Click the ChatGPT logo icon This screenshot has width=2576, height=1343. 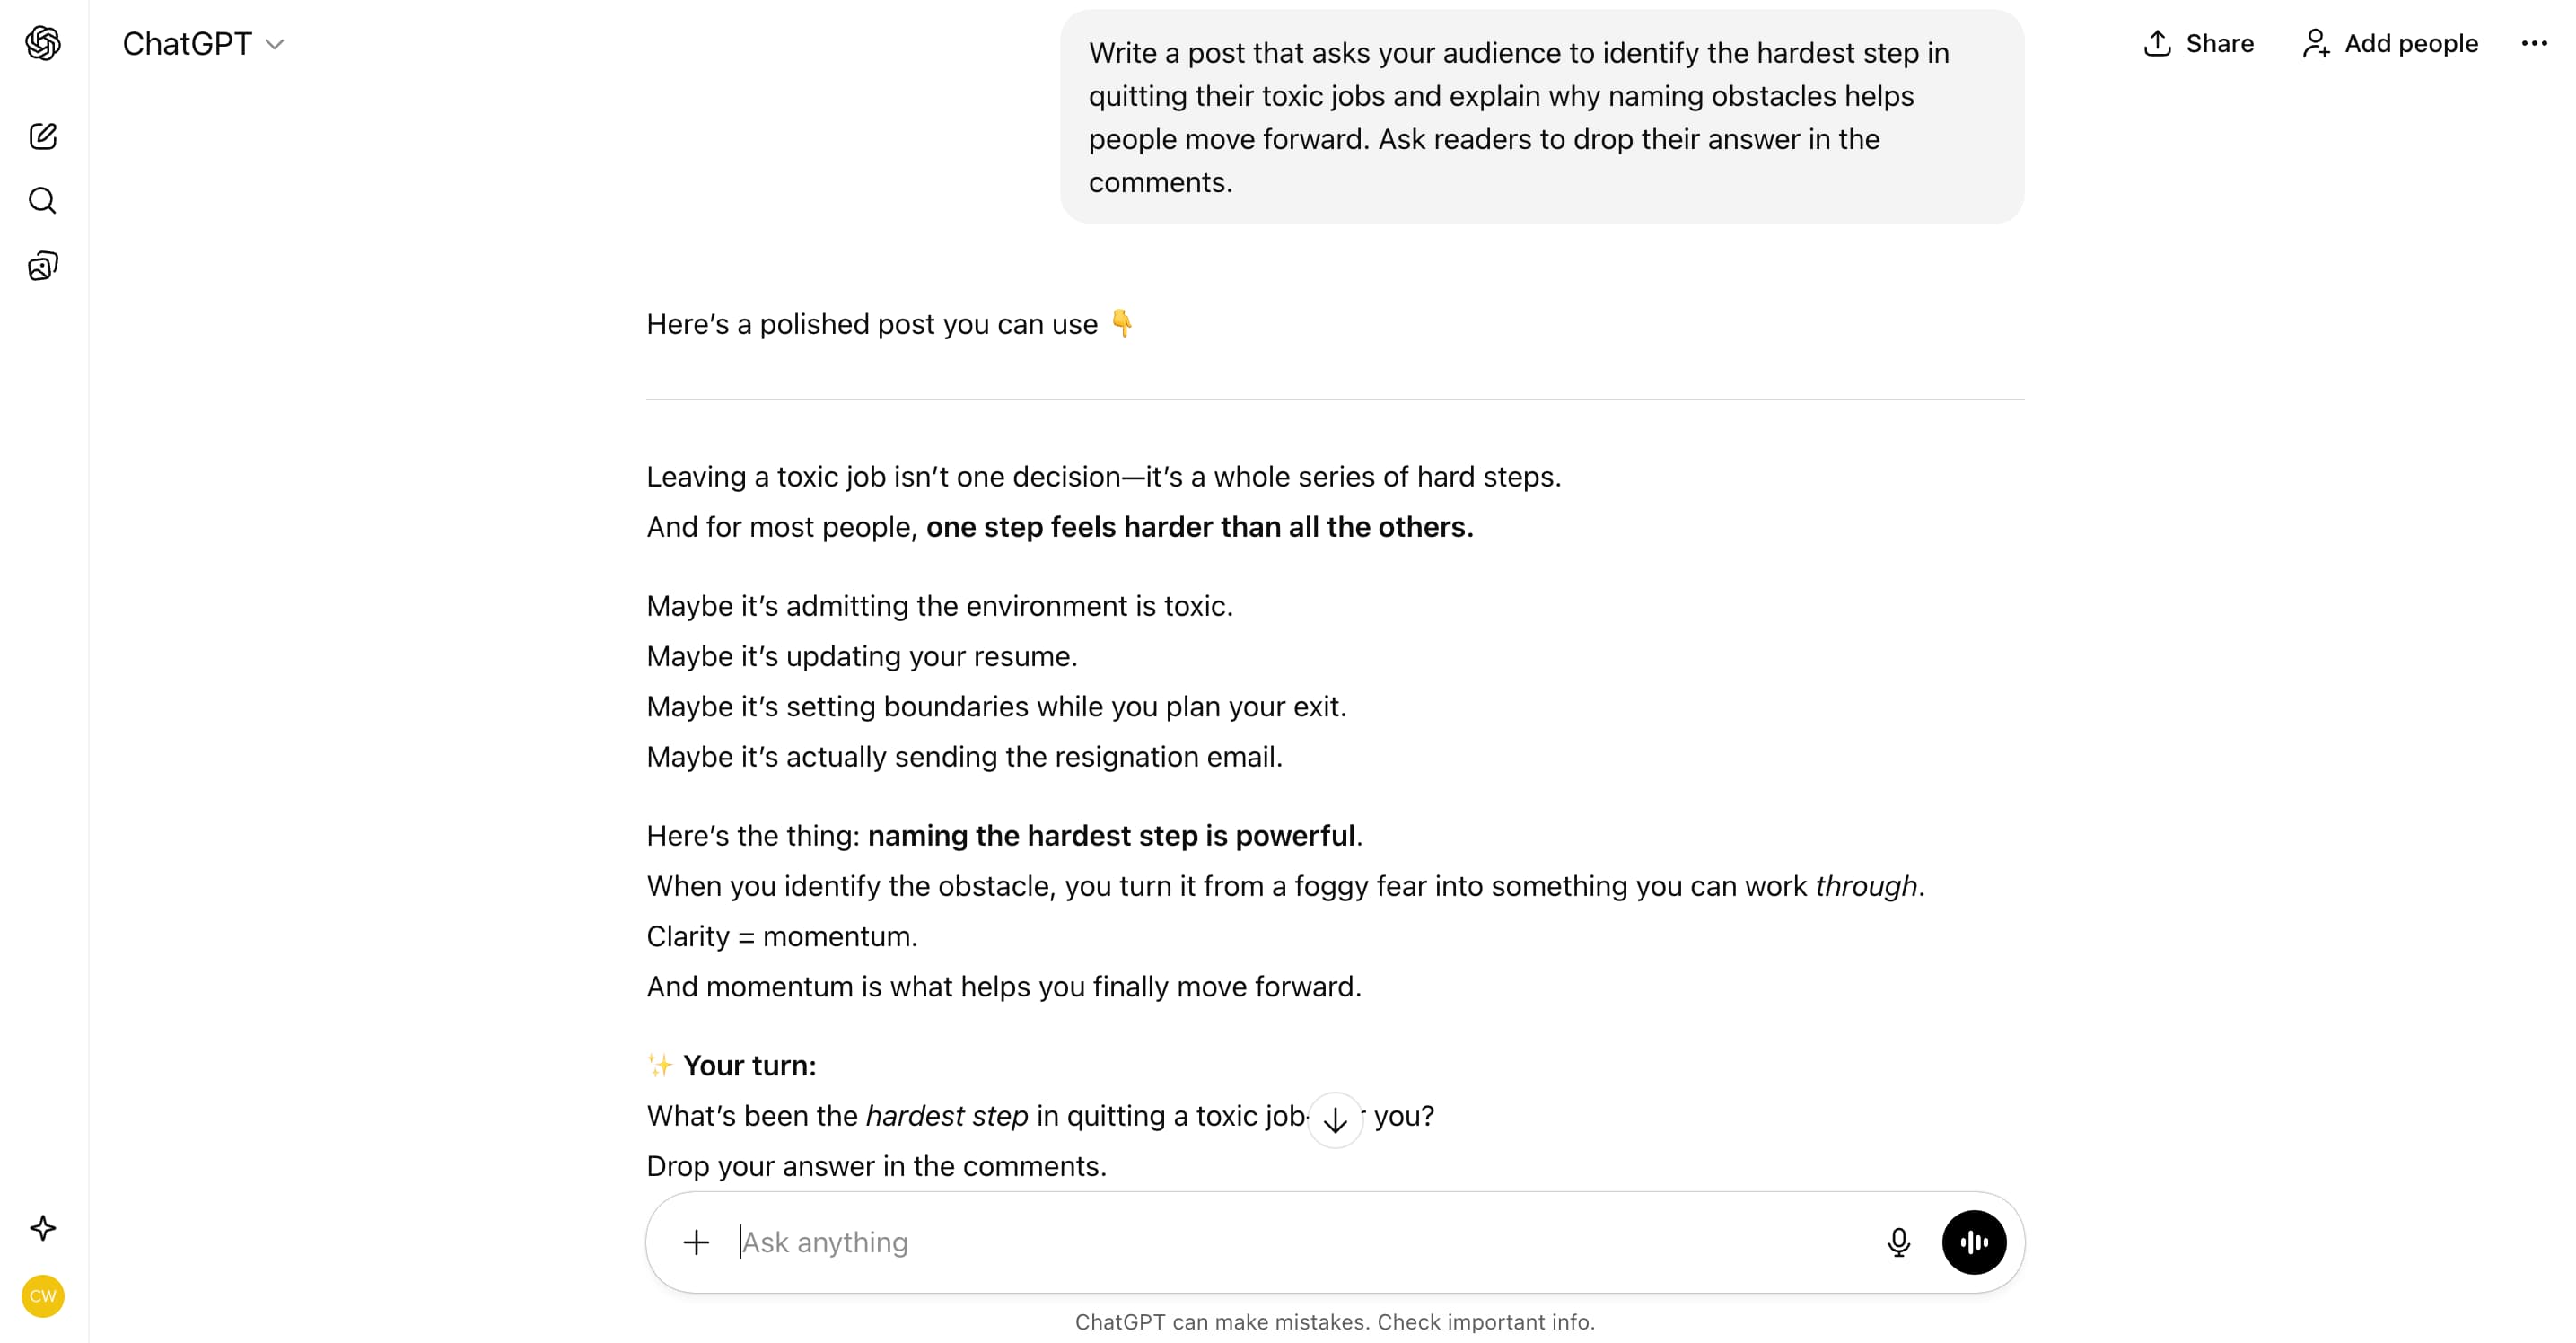tap(43, 43)
